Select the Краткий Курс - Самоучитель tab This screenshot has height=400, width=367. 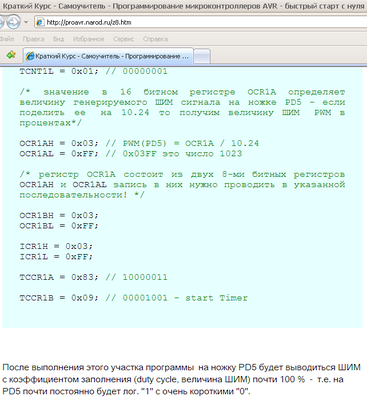click(x=108, y=56)
